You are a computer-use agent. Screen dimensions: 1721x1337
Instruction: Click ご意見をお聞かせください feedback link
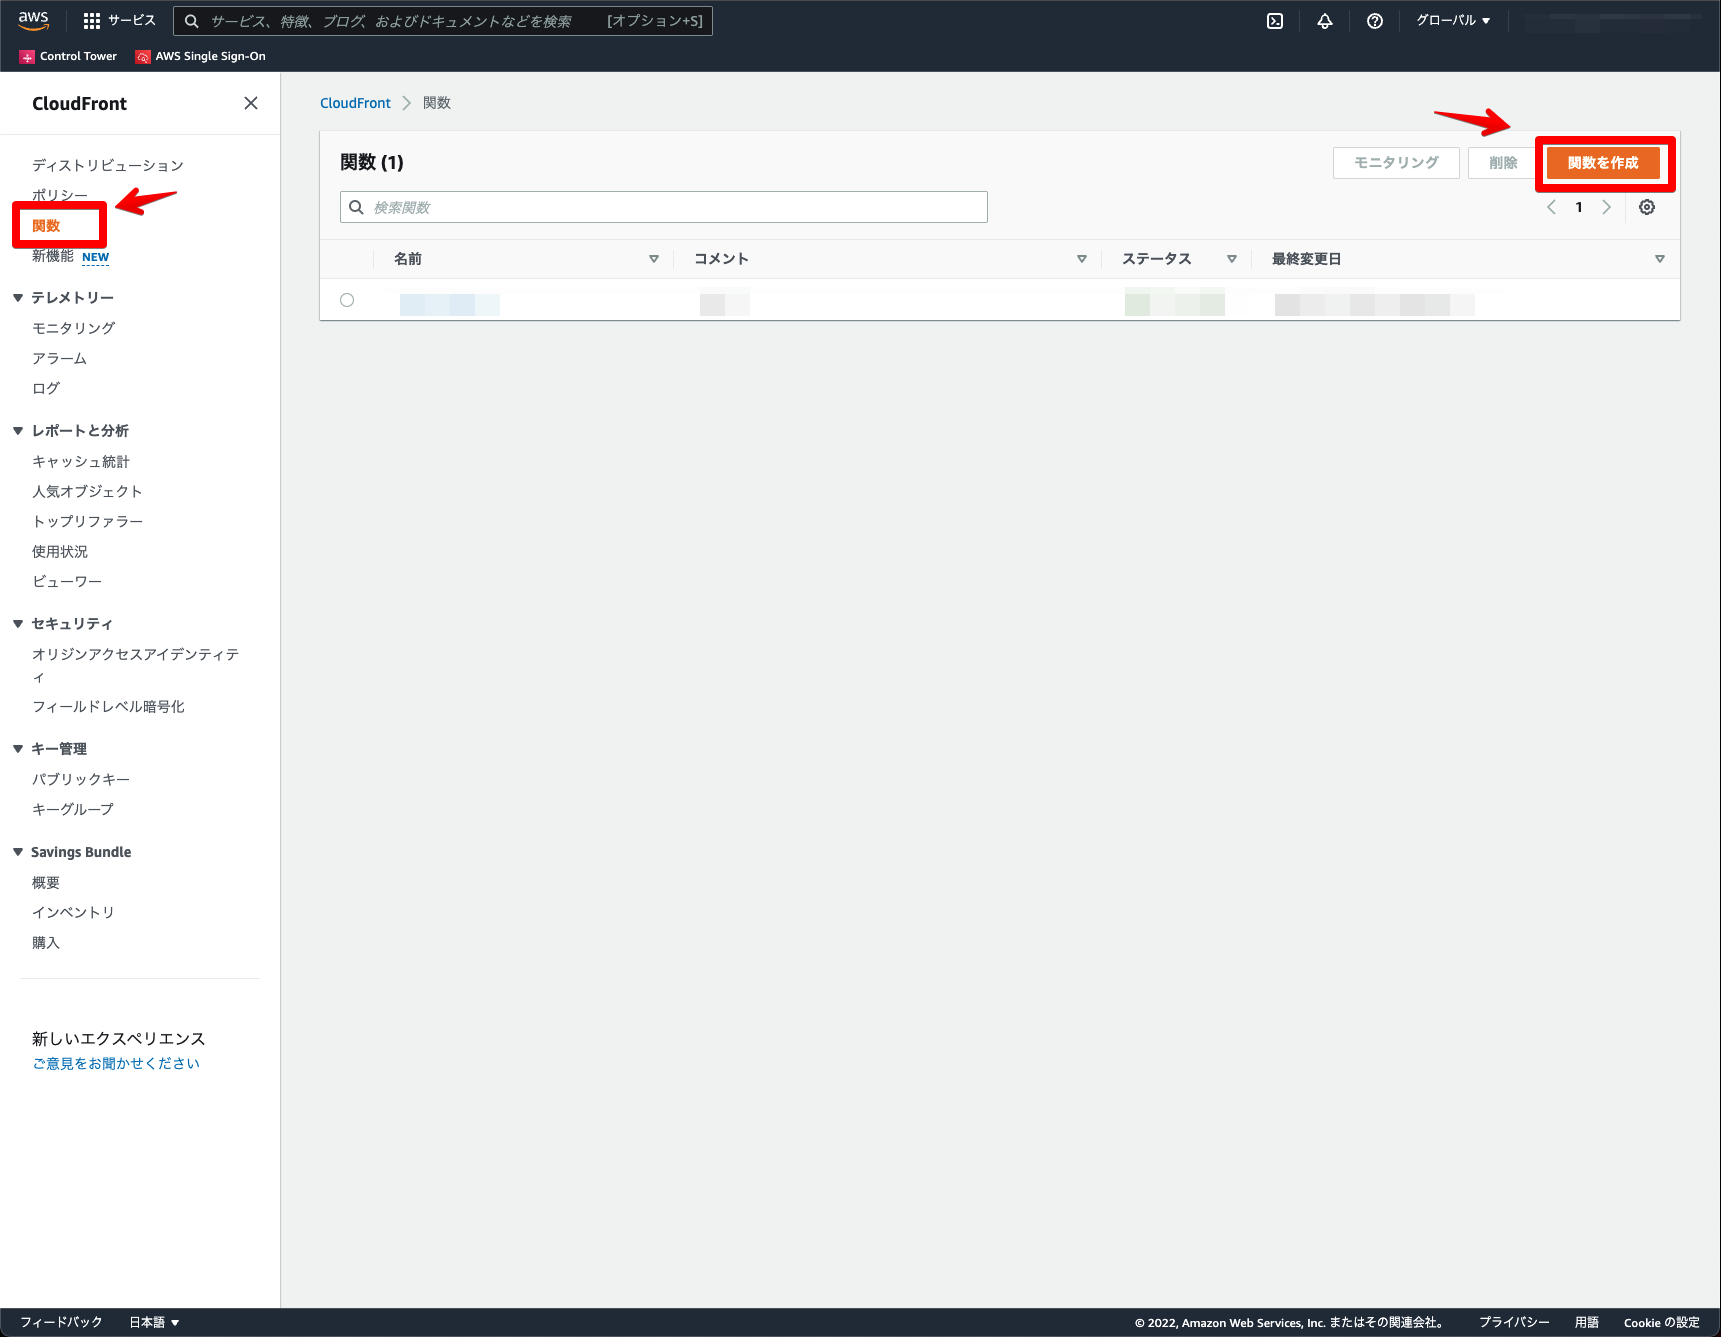116,1063
